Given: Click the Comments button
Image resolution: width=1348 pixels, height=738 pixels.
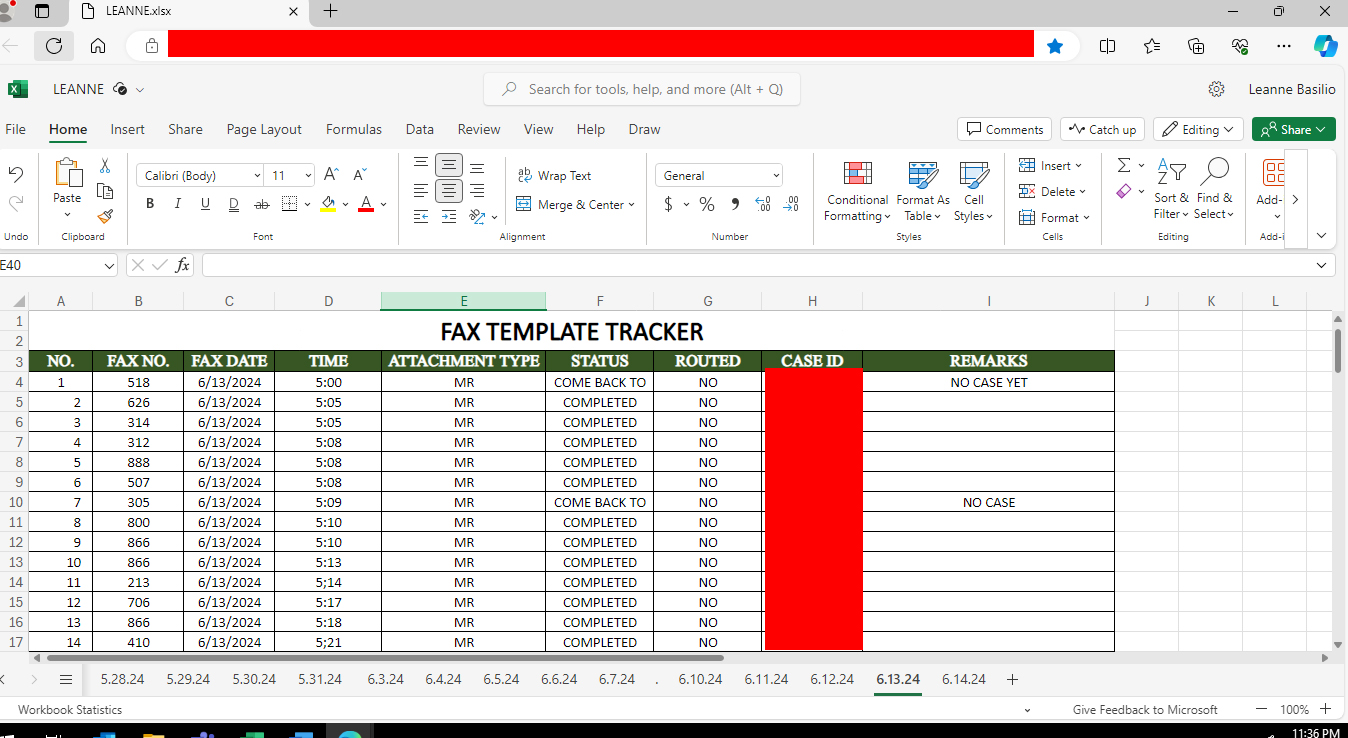Looking at the screenshot, I should pos(1004,129).
